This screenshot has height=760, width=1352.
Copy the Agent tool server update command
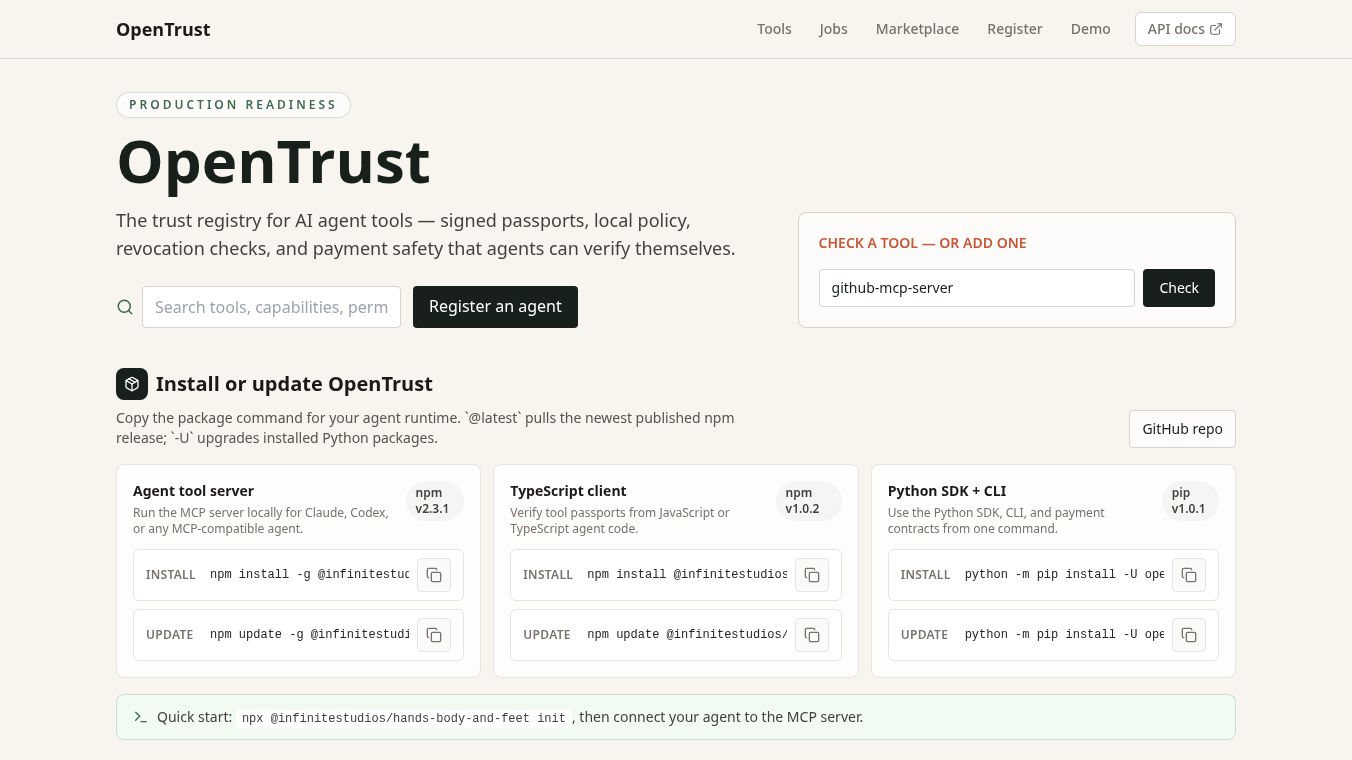pos(434,635)
